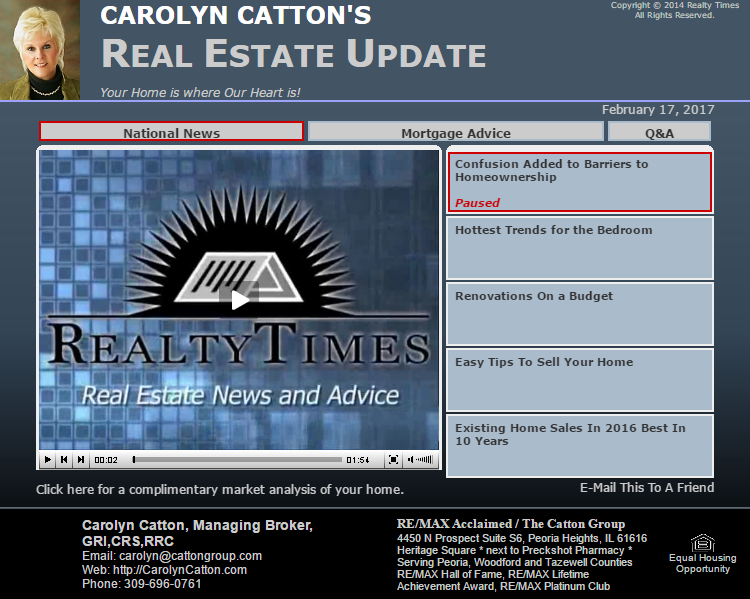Click the large play overlay on the video

point(239,299)
